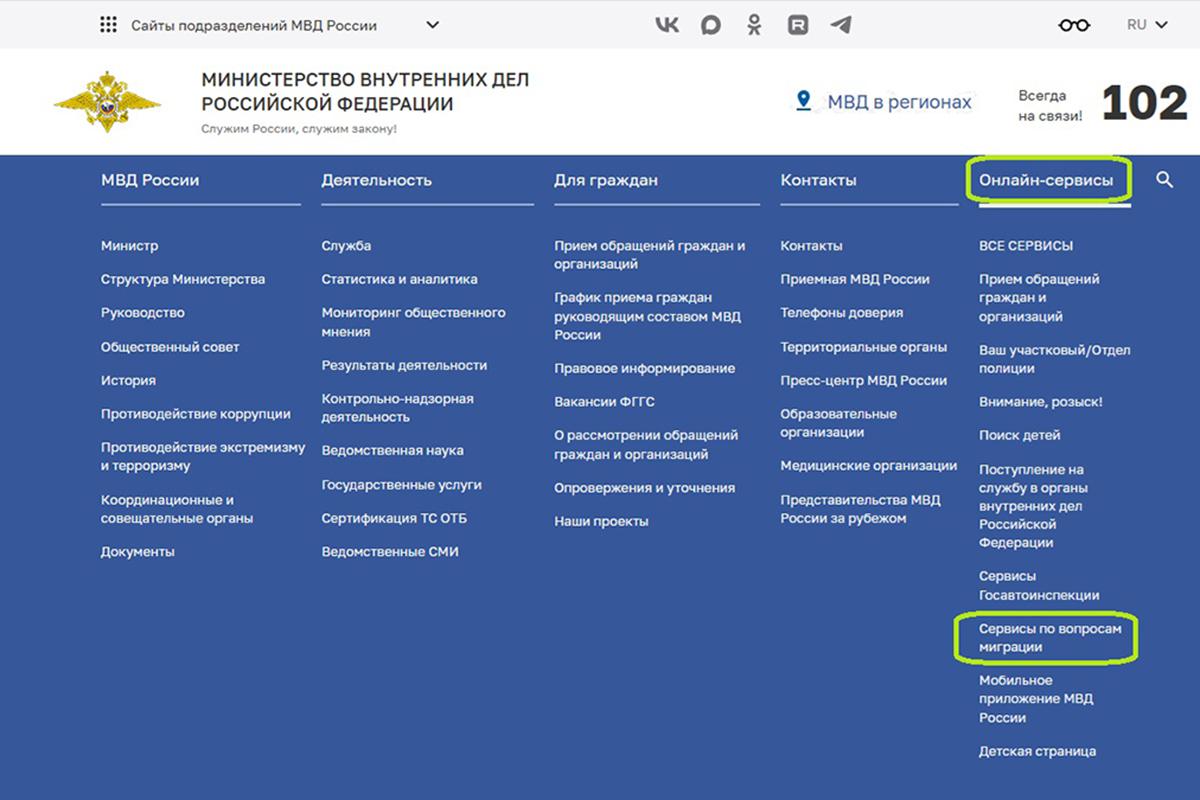1200x800 pixels.
Task: Open the 'Для граждан' menu heading
Action: [x=606, y=181]
